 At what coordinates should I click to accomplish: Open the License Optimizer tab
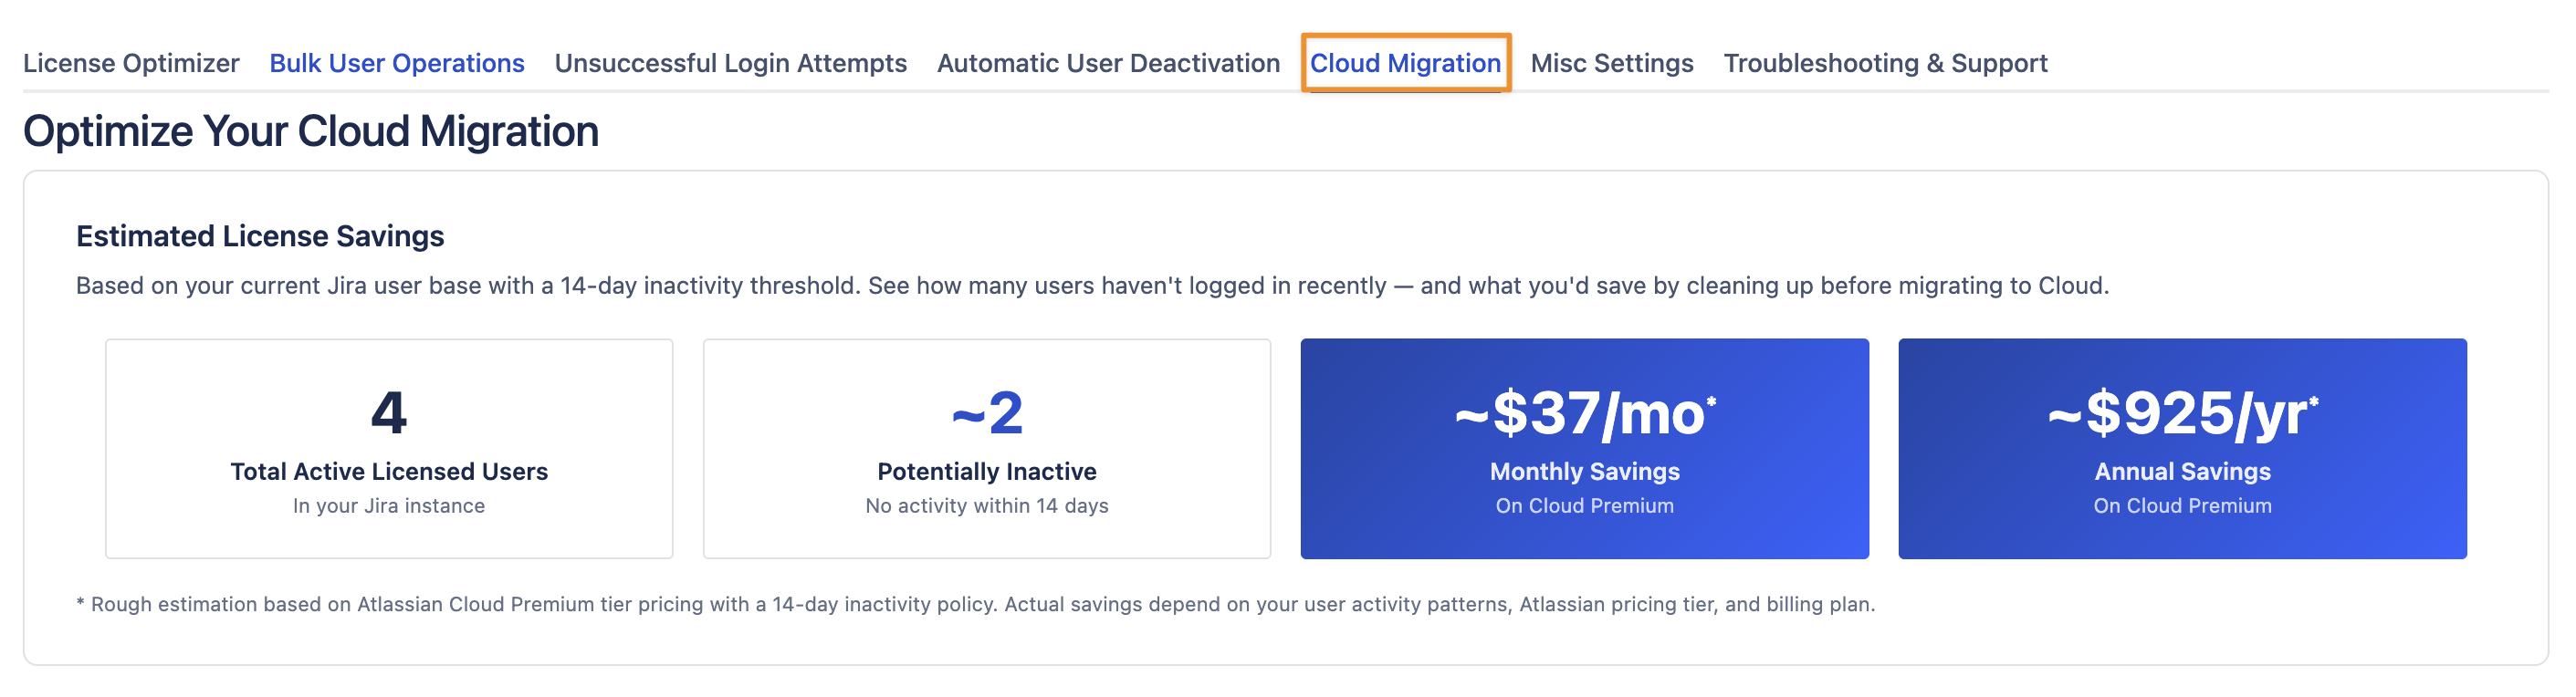tap(131, 63)
